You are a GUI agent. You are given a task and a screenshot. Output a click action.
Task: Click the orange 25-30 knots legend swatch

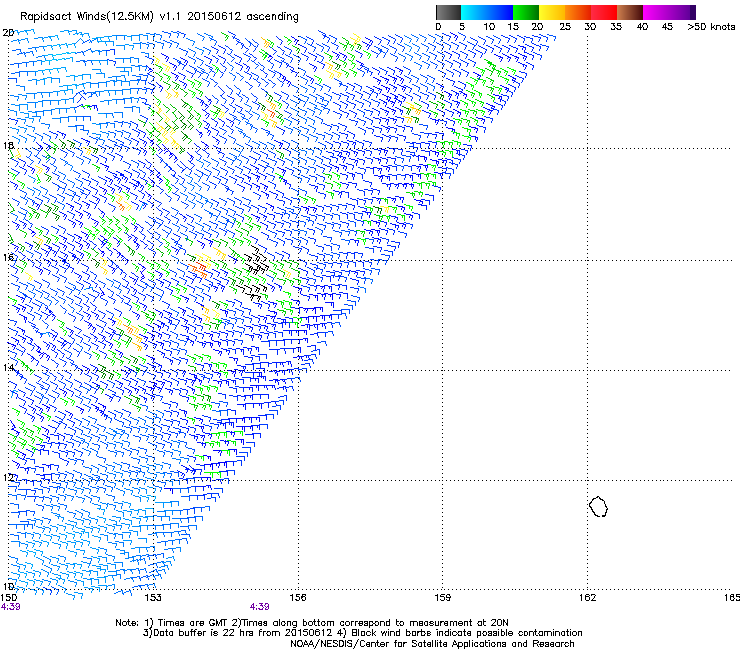click(578, 12)
